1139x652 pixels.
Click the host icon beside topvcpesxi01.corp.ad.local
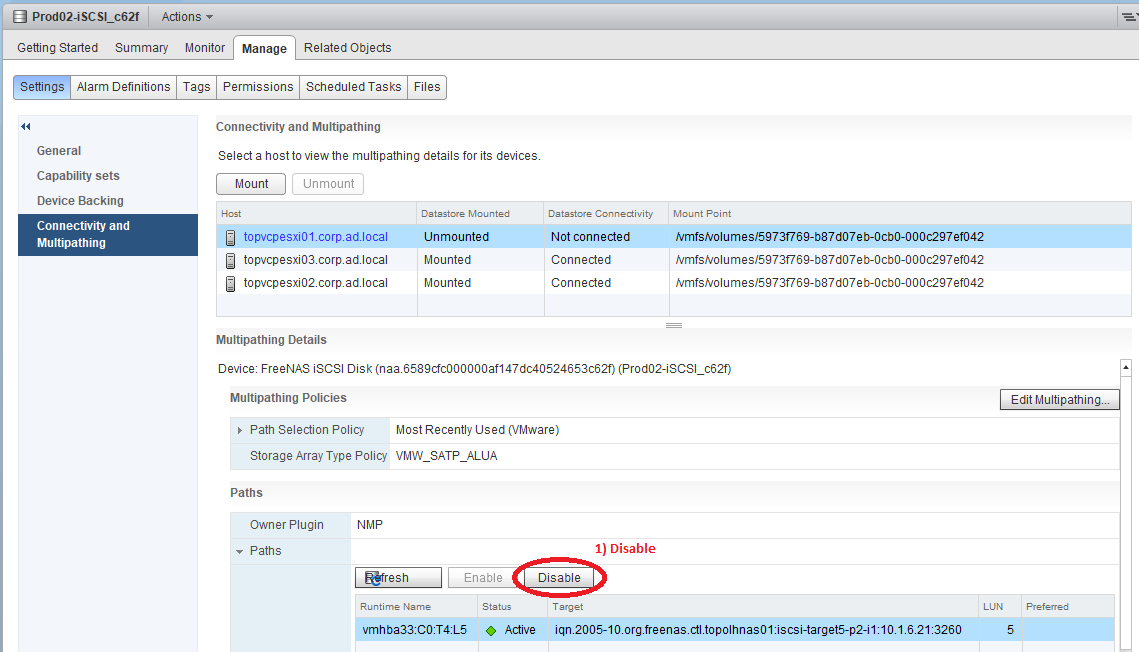(x=232, y=237)
